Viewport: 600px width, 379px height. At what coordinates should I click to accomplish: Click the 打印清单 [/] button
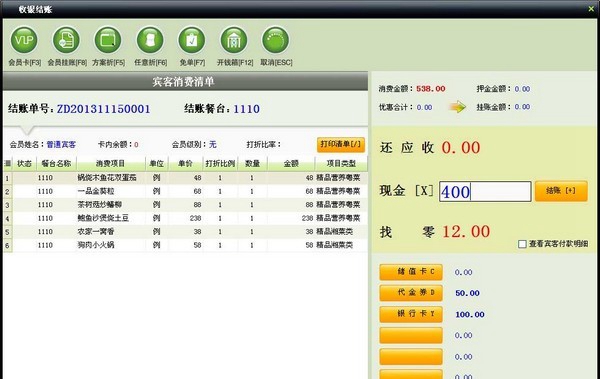(341, 145)
